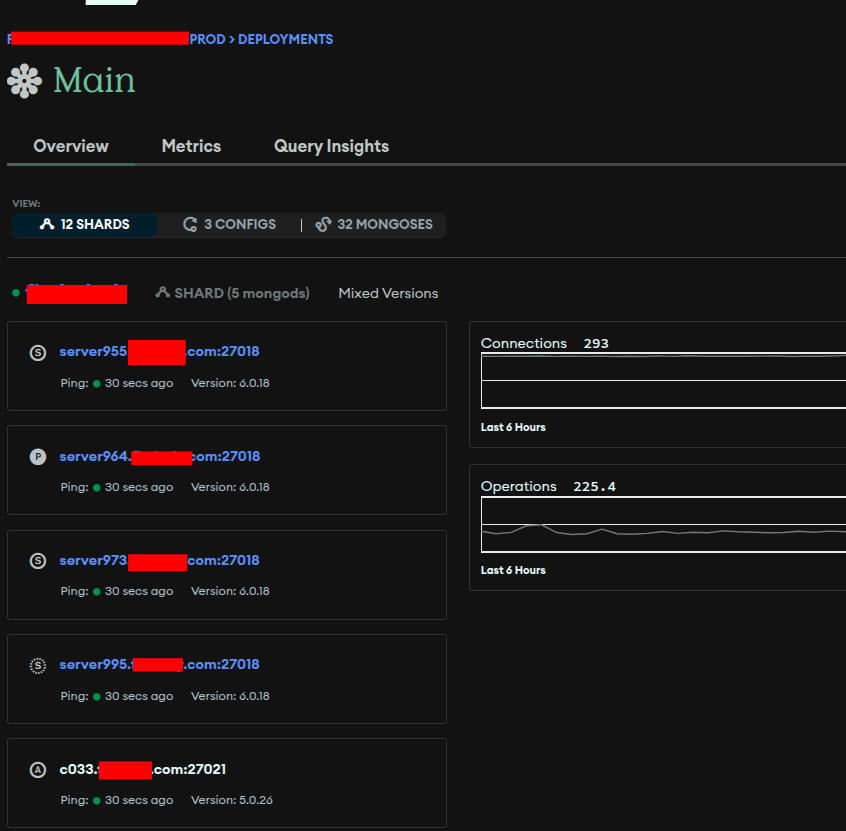
Task: Click Last 6 Hours under Operations
Action: 513,570
